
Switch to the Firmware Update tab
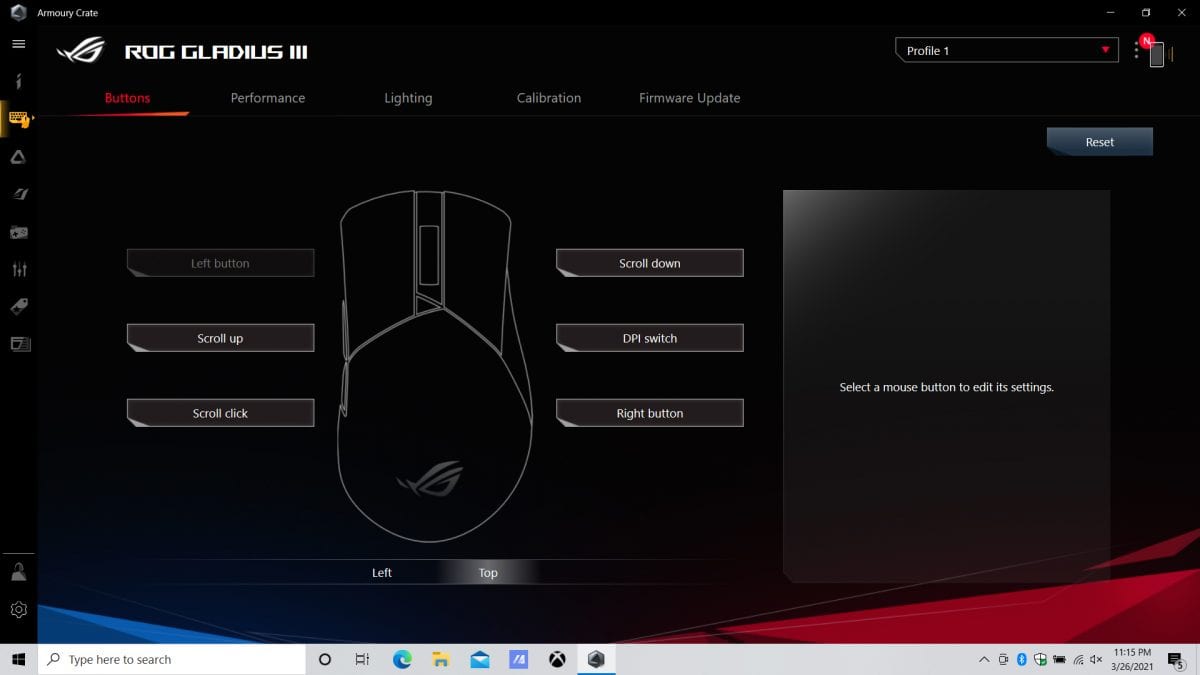pyautogui.click(x=690, y=98)
